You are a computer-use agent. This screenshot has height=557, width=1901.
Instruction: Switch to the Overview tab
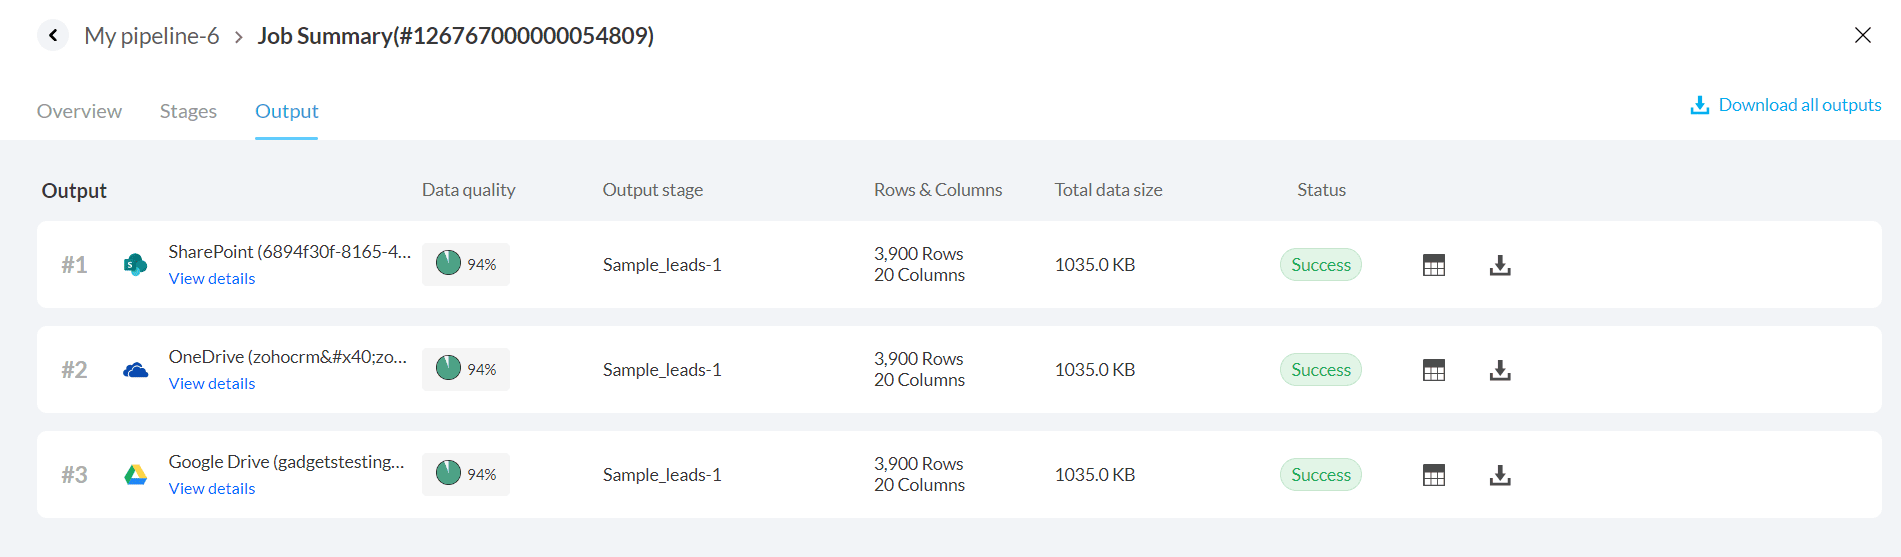pyautogui.click(x=79, y=111)
